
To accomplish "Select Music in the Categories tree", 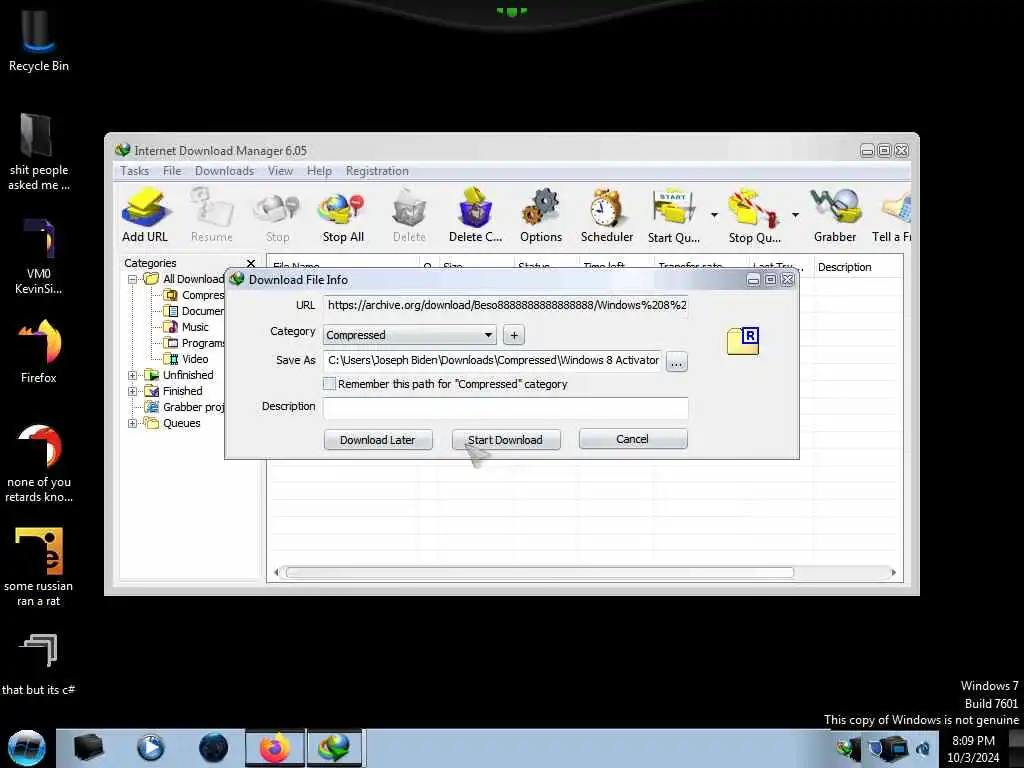I will tap(195, 327).
